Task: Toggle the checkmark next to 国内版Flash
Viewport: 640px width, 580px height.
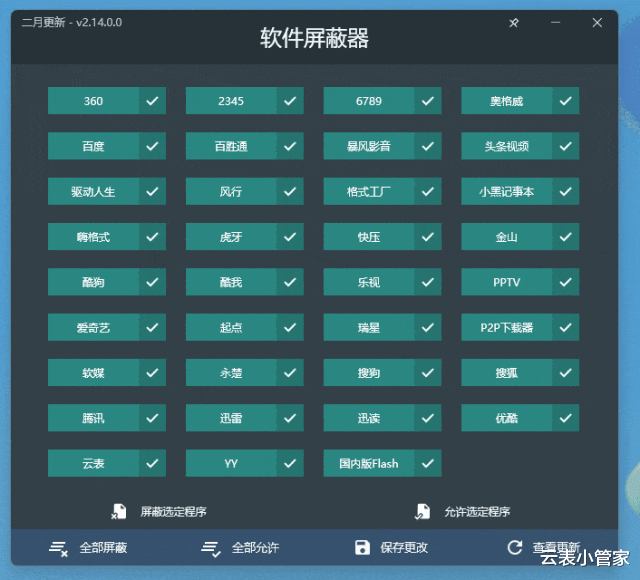Action: [x=428, y=463]
